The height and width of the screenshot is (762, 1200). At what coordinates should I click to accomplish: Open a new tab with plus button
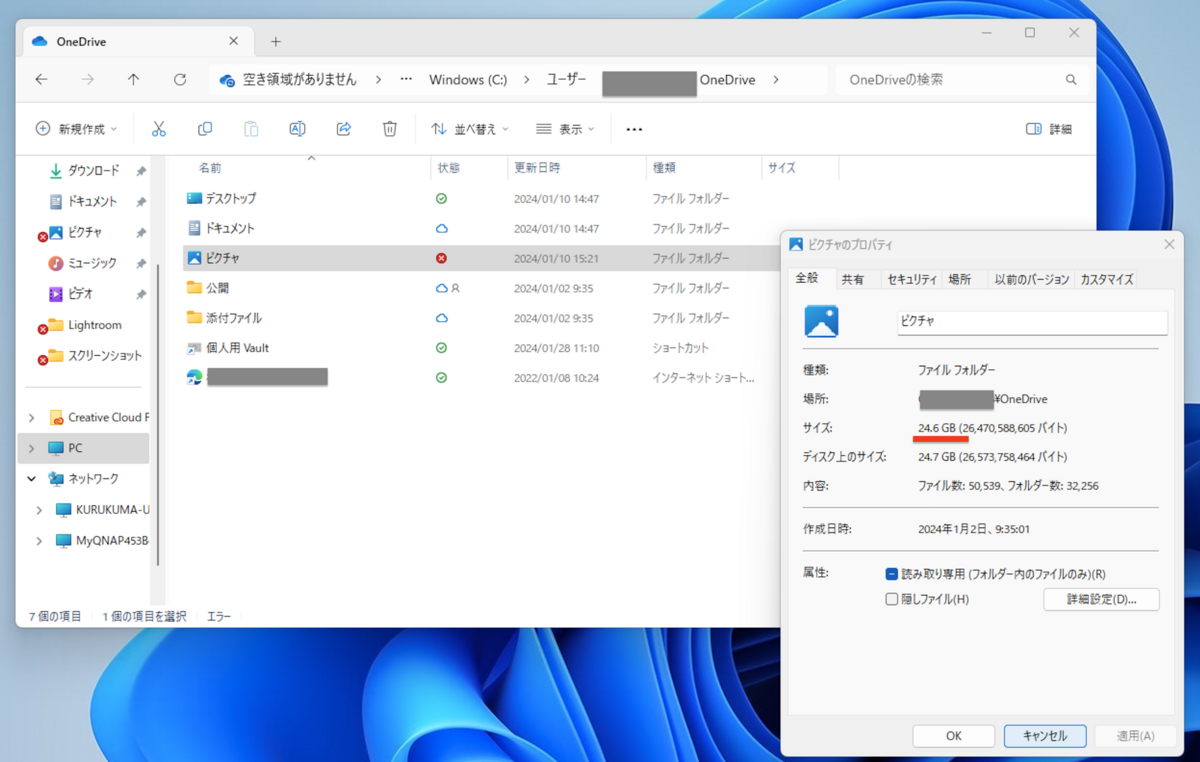point(276,42)
